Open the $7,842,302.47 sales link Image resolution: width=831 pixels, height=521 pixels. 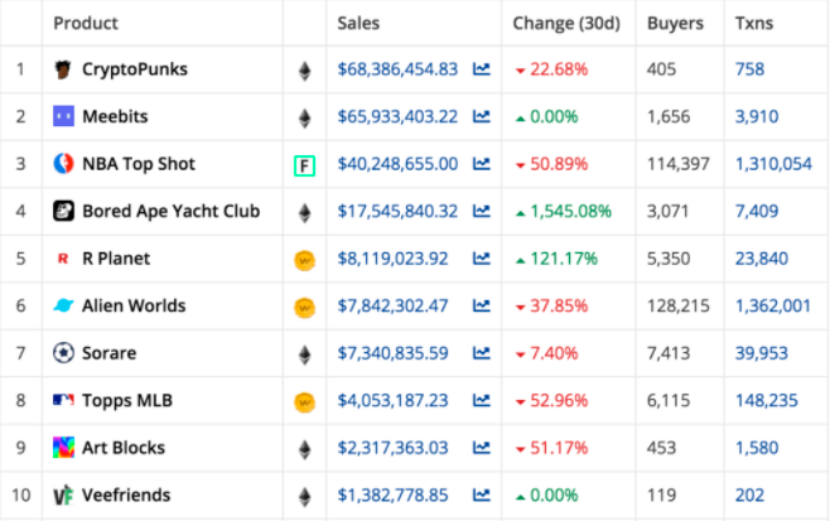[x=393, y=306]
